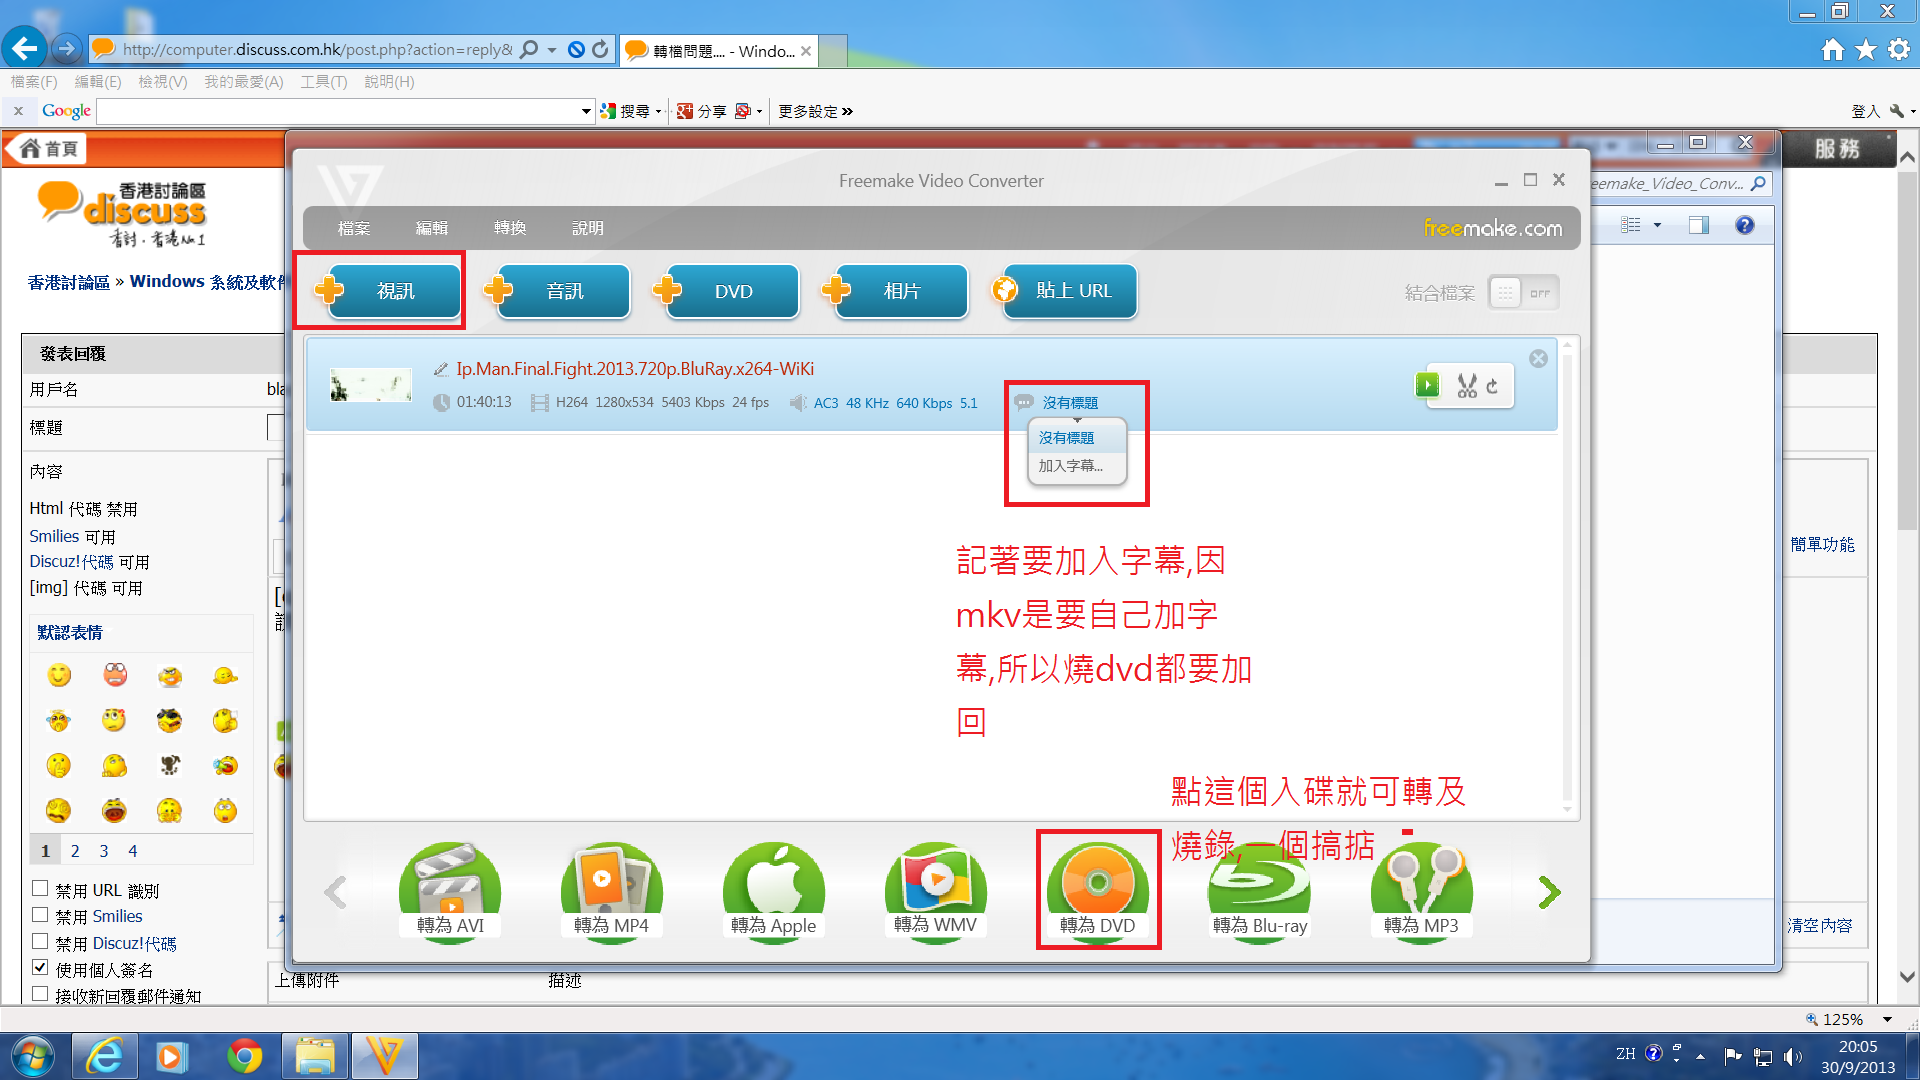Image resolution: width=1920 pixels, height=1080 pixels.
Task: Click 清空內容 link on forum page
Action: click(x=1820, y=926)
